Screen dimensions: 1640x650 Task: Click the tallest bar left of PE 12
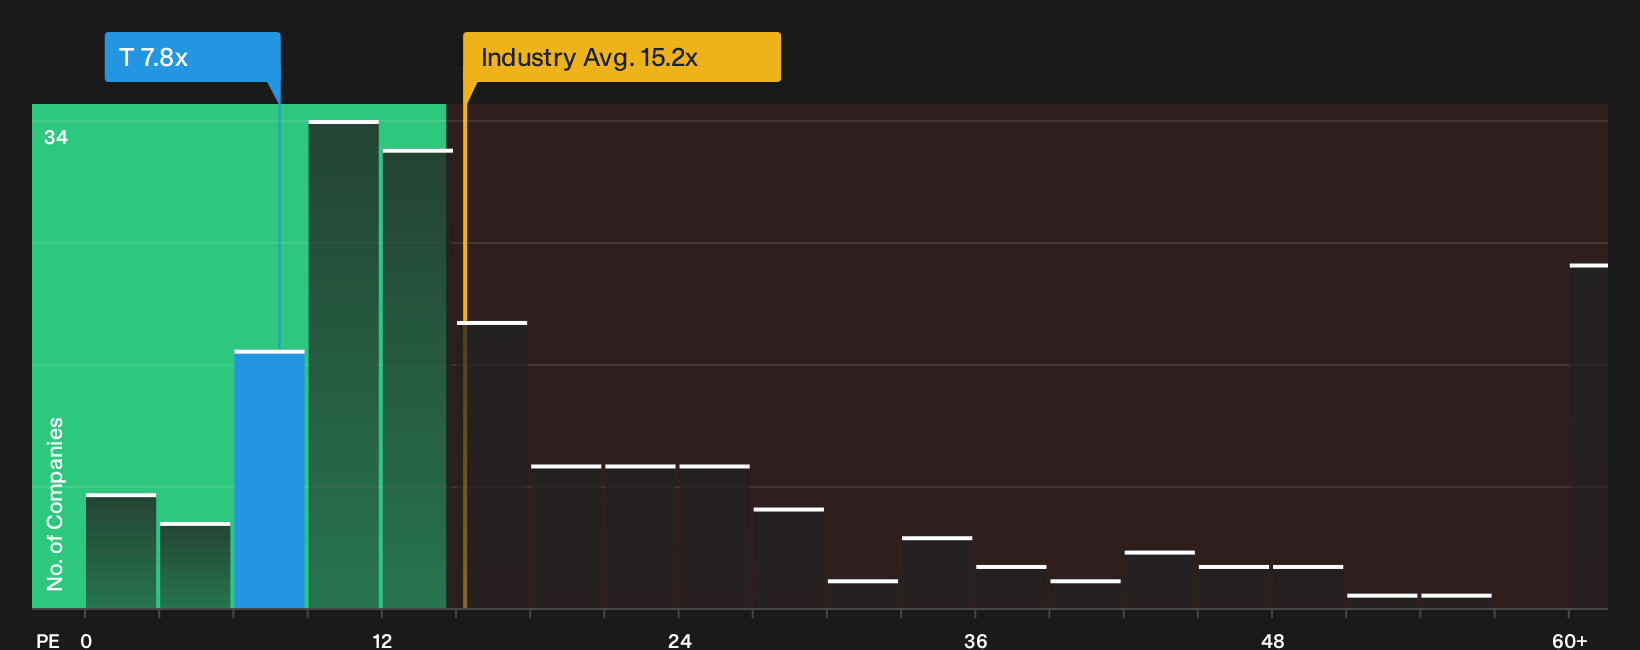coord(343,364)
